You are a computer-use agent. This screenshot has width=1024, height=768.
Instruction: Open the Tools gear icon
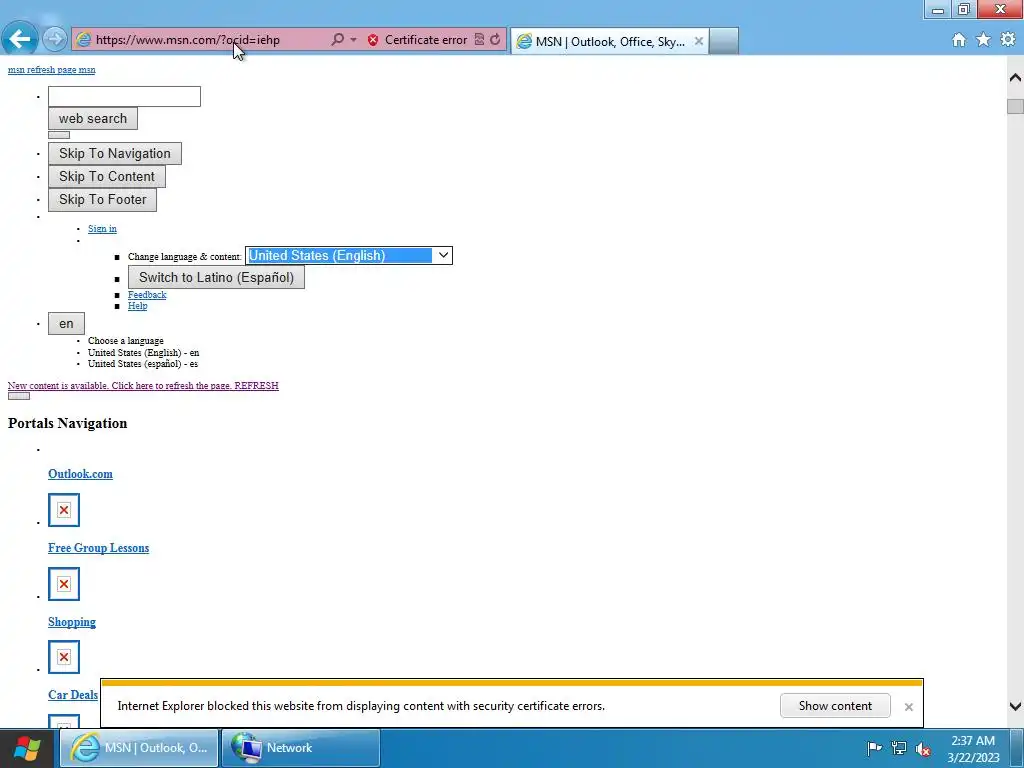[1008, 40]
